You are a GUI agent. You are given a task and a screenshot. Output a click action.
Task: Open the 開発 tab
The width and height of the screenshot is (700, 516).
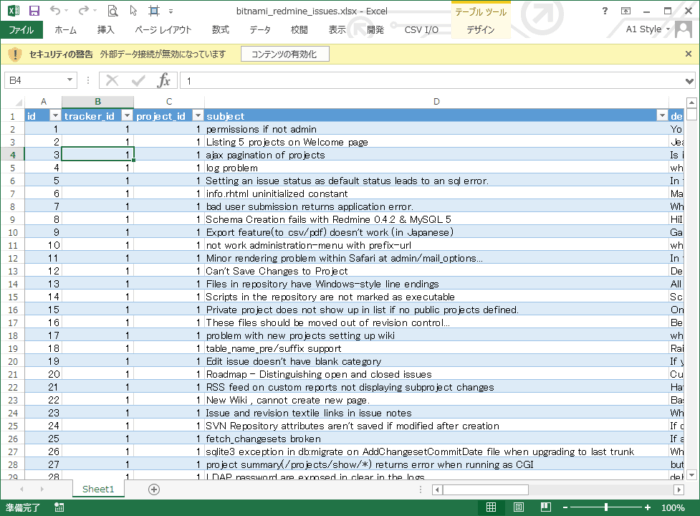coord(375,30)
